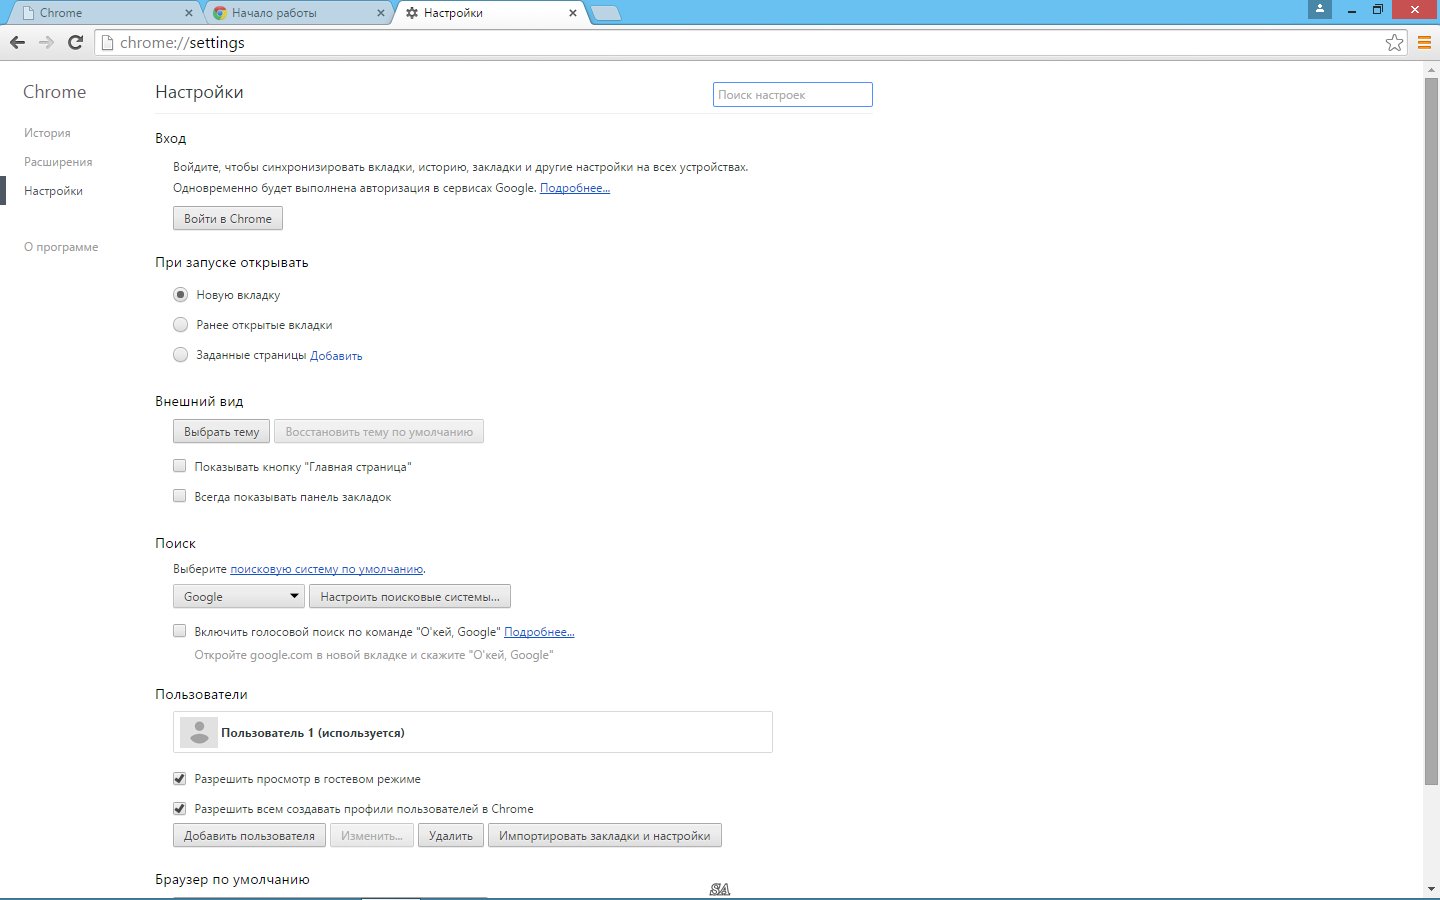This screenshot has width=1440, height=900.
Task: Click the Войти в Chrome button
Action: coord(228,218)
